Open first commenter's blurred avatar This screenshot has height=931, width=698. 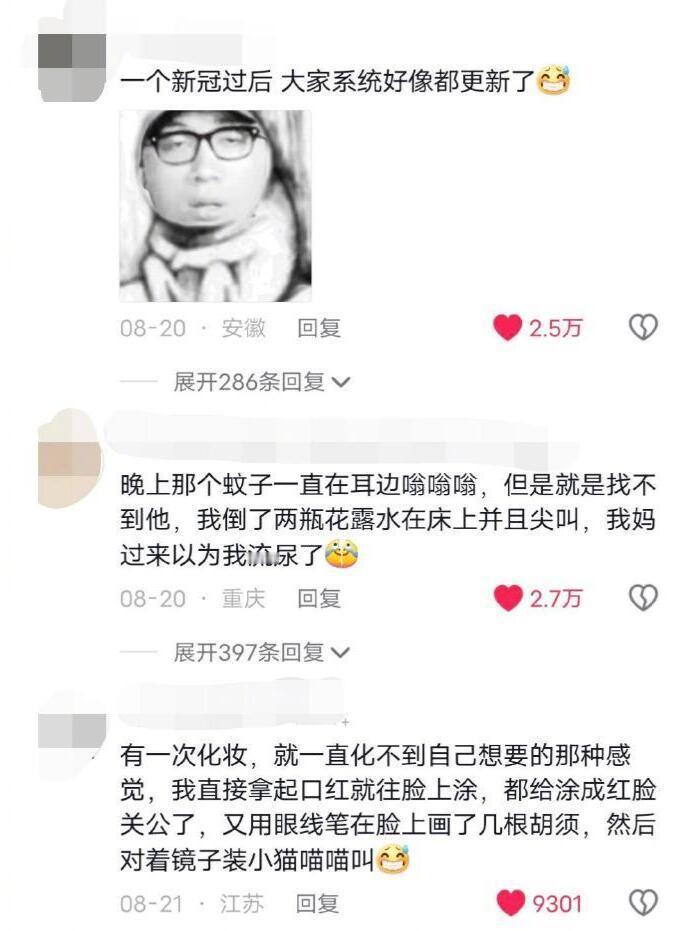(x=72, y=67)
